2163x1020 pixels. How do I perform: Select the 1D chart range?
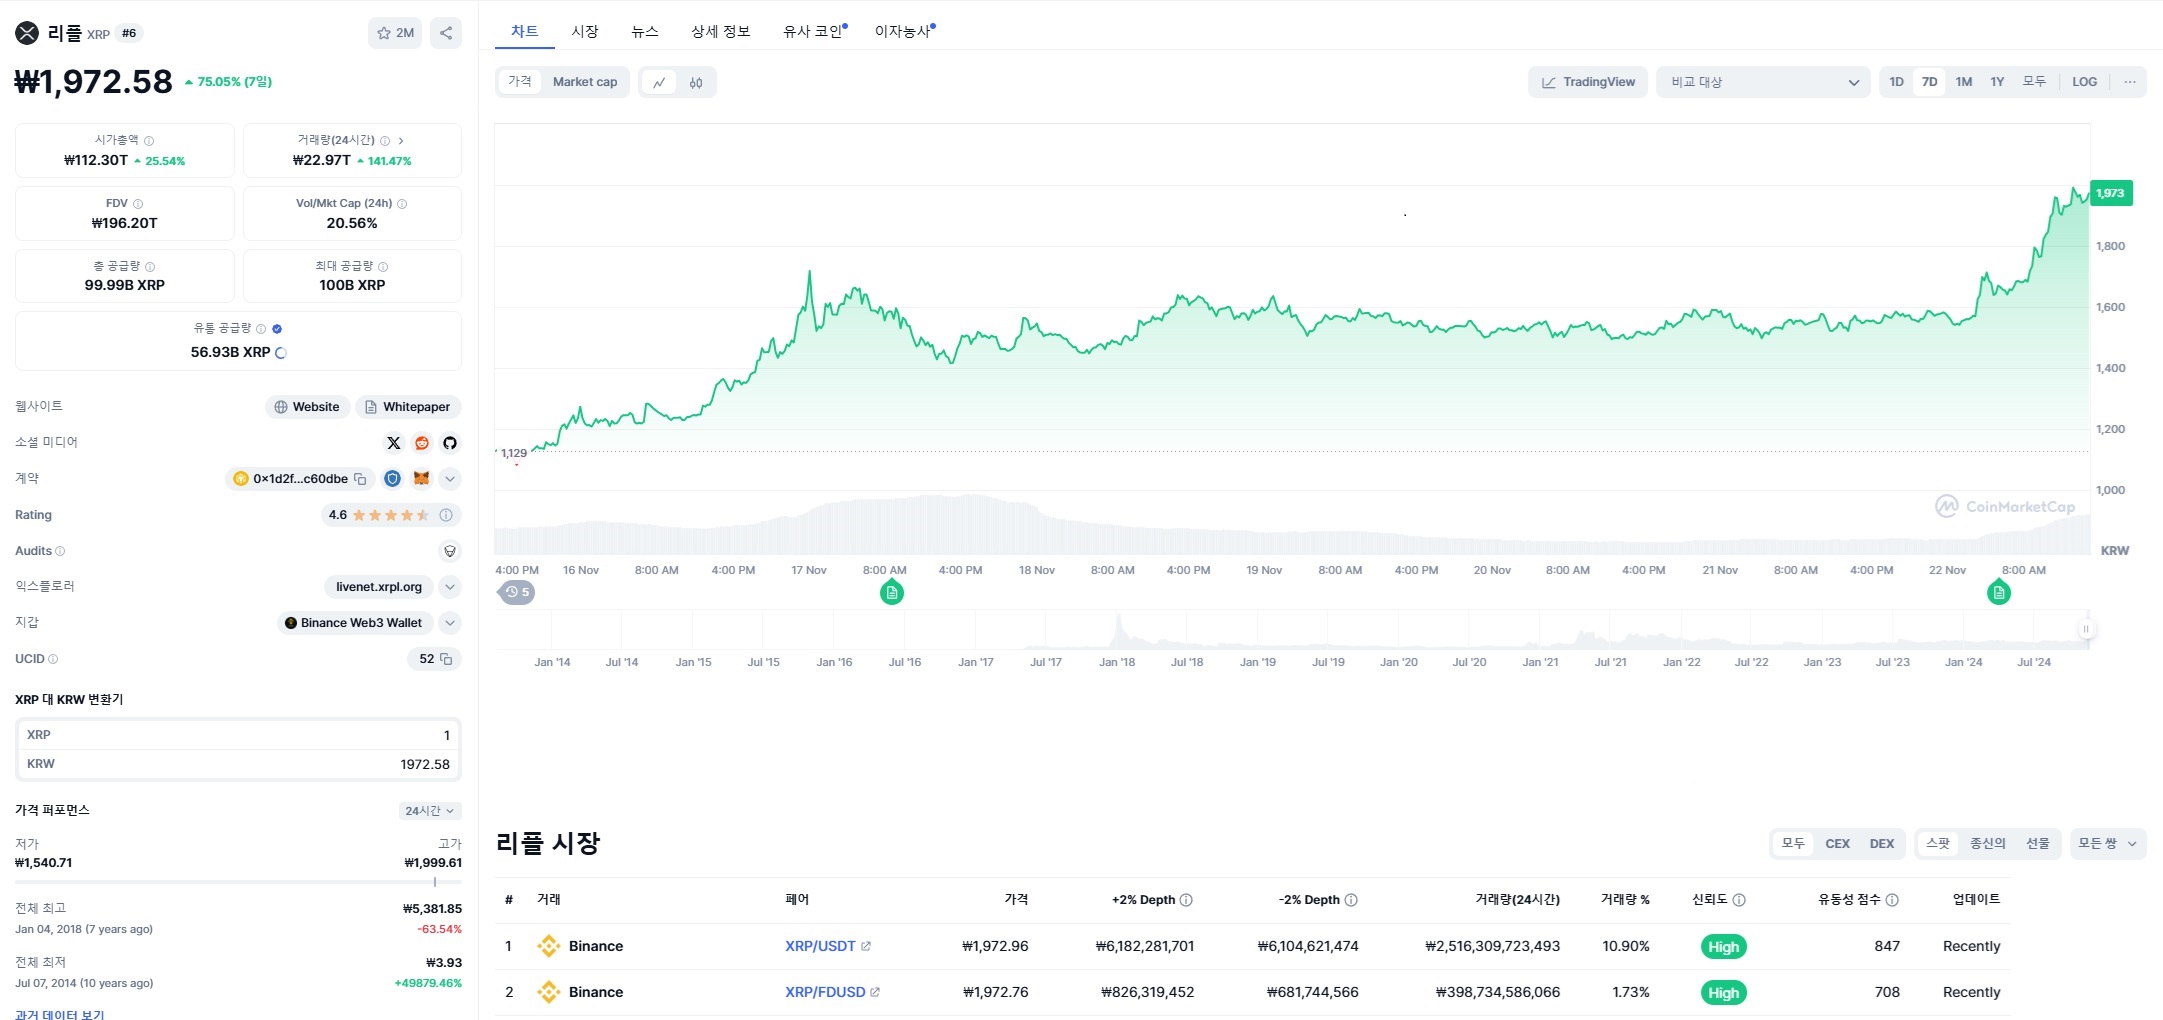point(1896,82)
